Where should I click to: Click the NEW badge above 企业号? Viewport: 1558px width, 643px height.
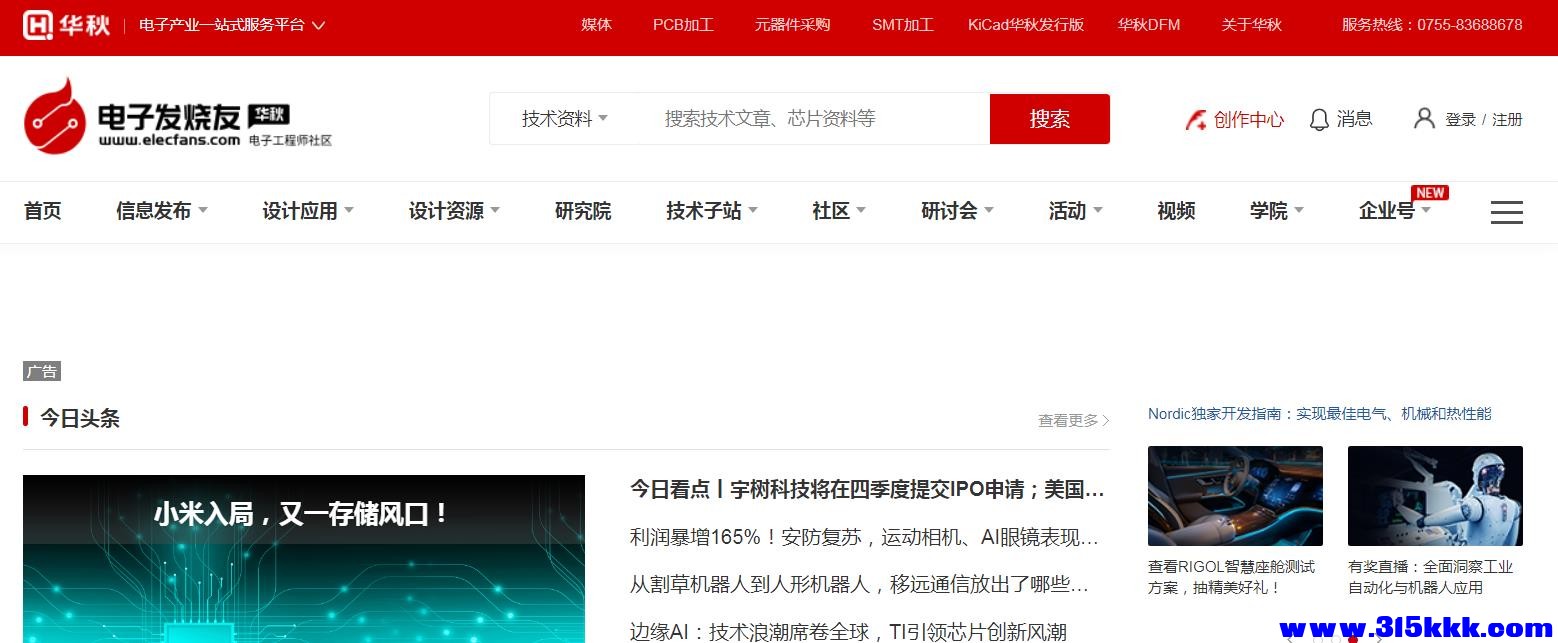click(1430, 192)
